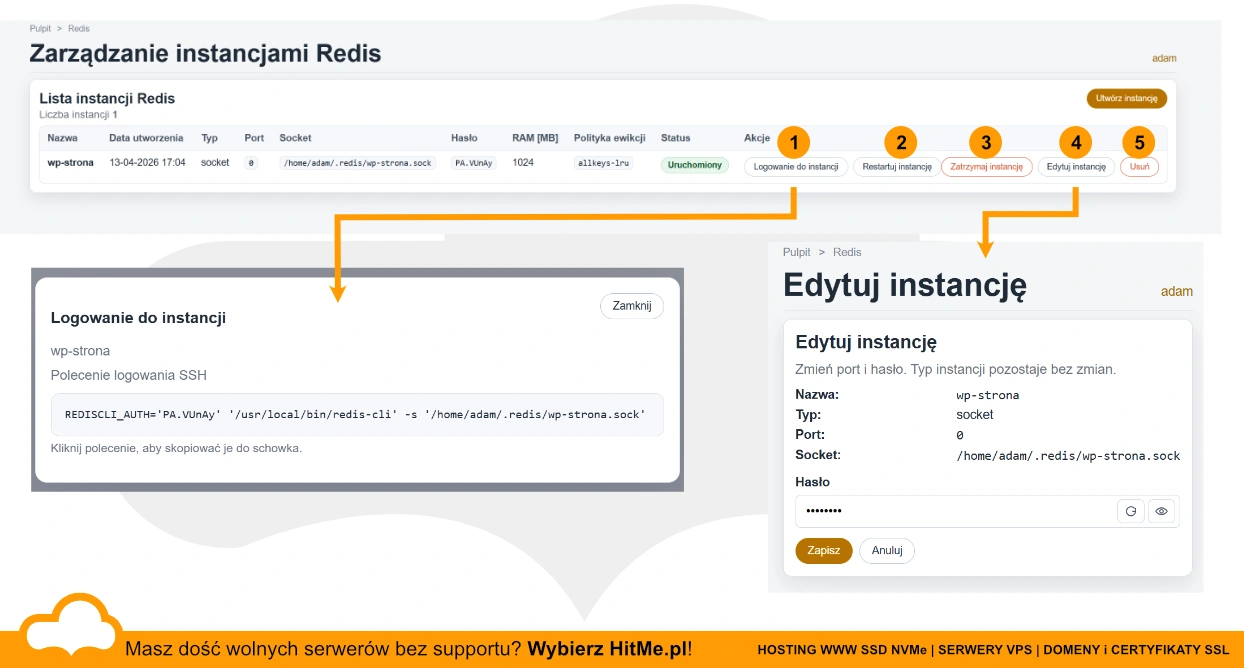Click the Socket column header
The width and height of the screenshot is (1244, 668).
tap(295, 138)
